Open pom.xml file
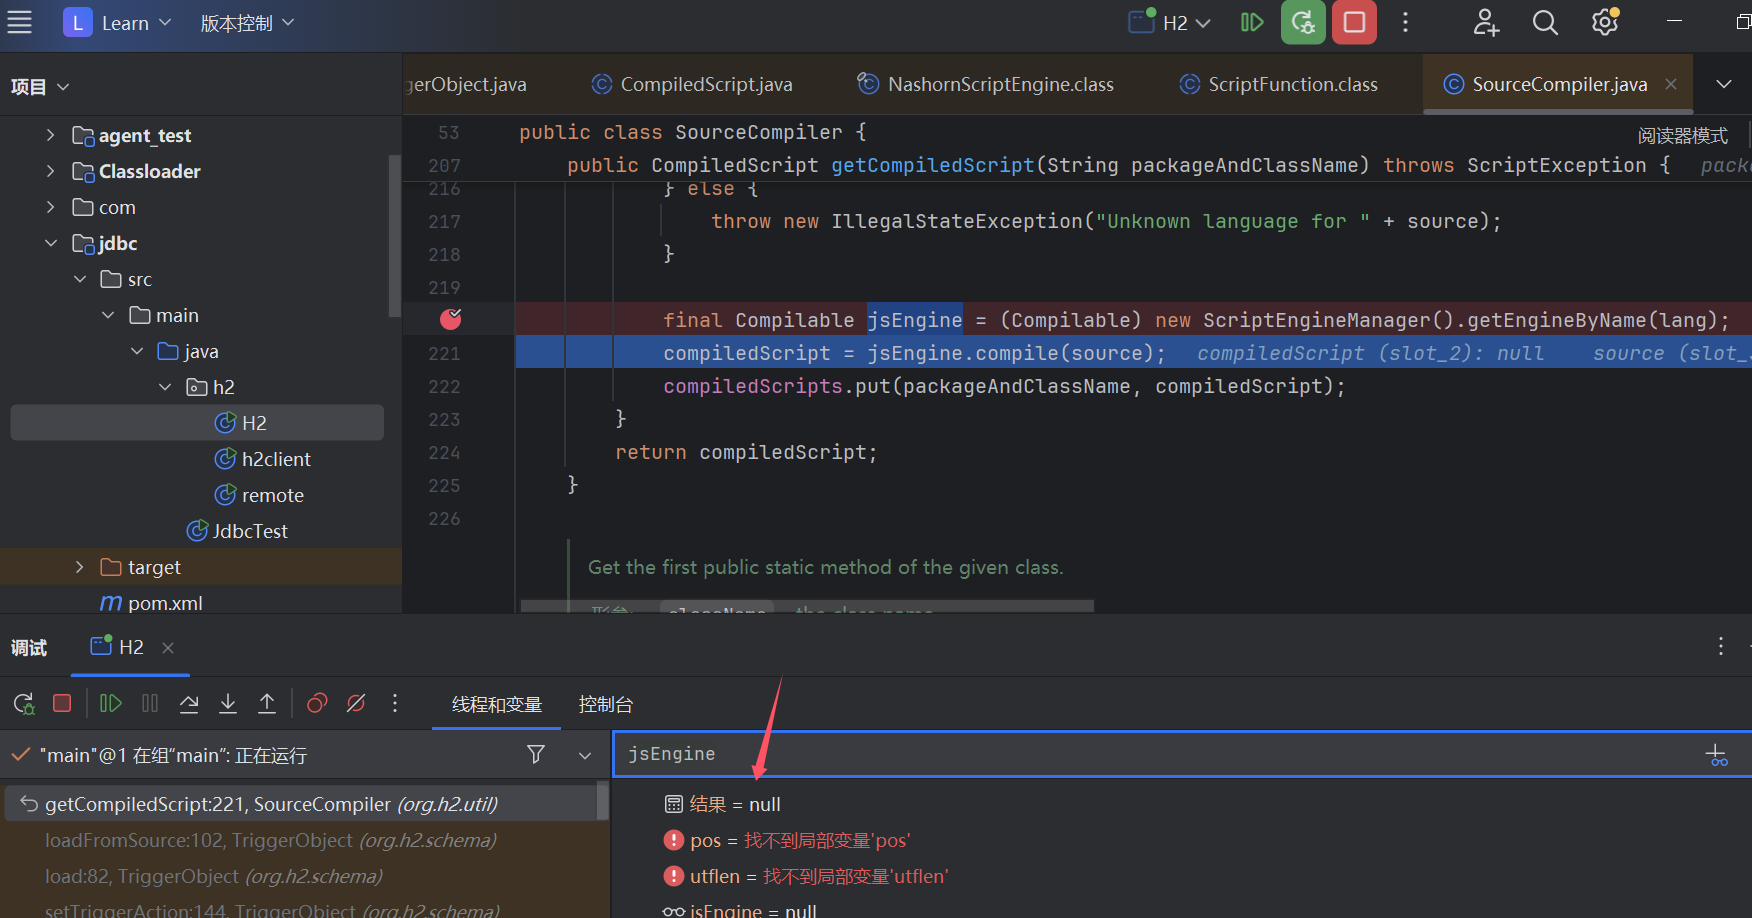The height and width of the screenshot is (918, 1752). click(152, 603)
